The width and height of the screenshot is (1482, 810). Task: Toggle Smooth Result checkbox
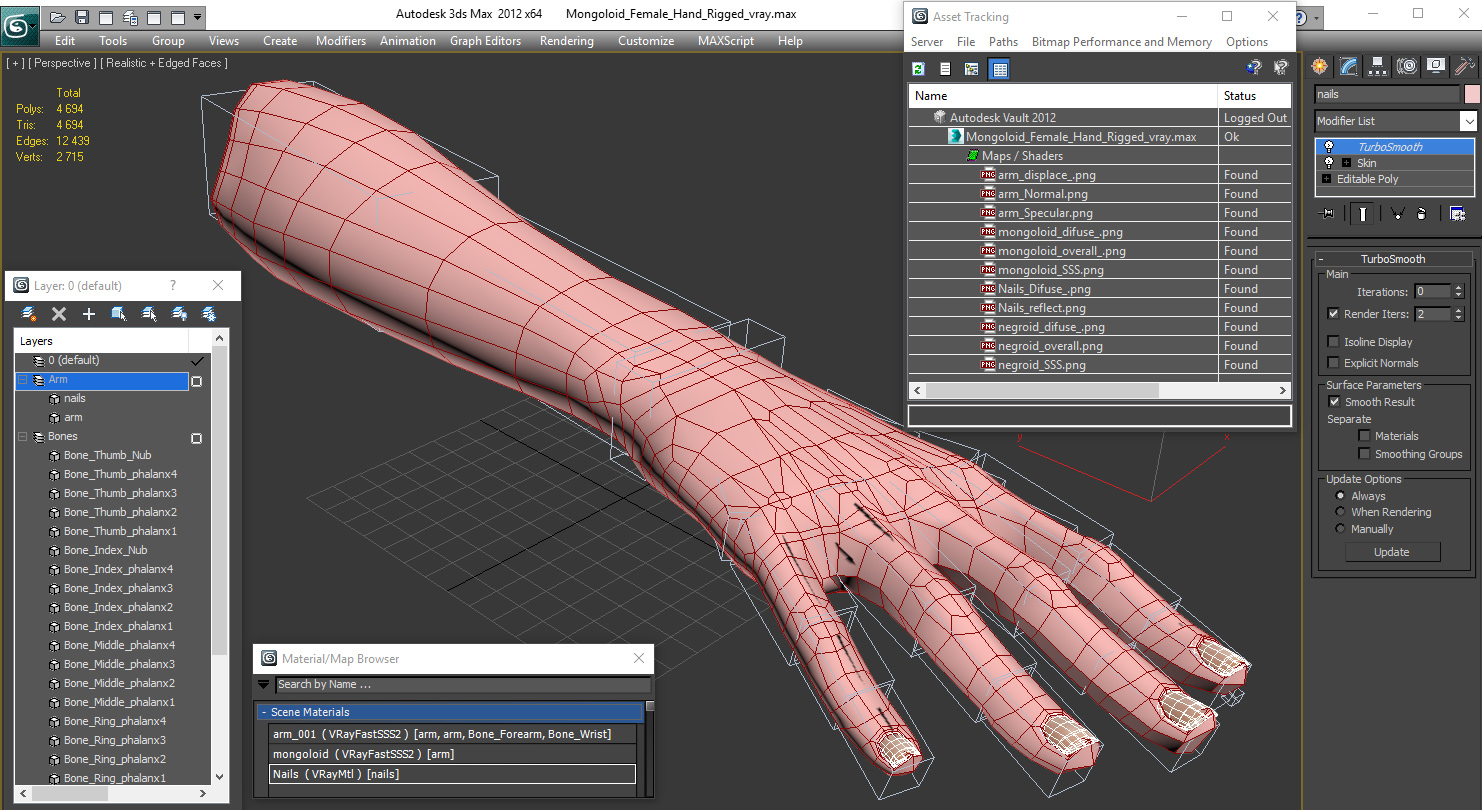(x=1334, y=402)
